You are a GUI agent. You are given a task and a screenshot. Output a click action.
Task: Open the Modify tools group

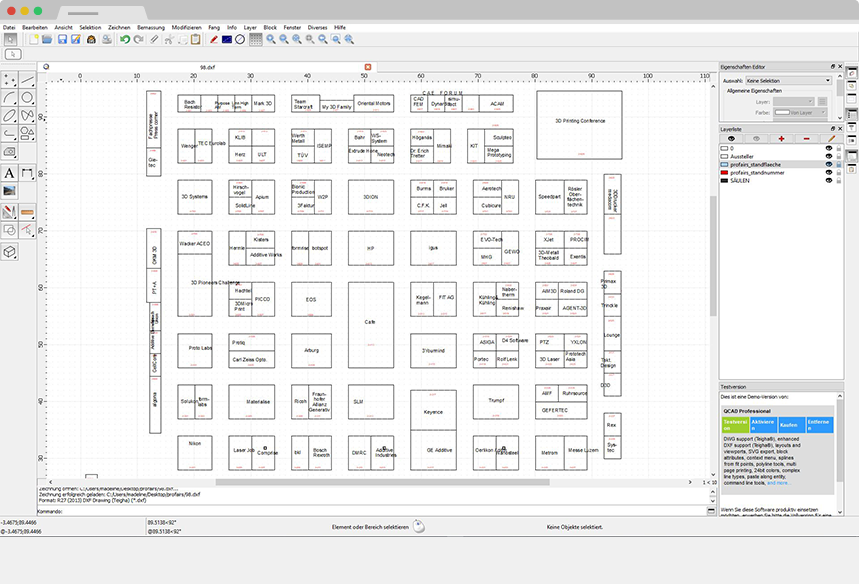point(9,212)
